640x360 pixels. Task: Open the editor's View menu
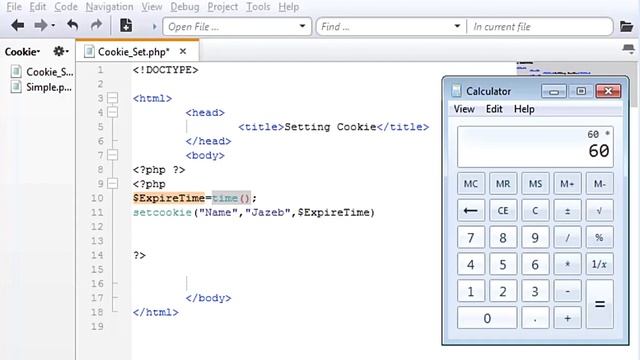pos(151,7)
